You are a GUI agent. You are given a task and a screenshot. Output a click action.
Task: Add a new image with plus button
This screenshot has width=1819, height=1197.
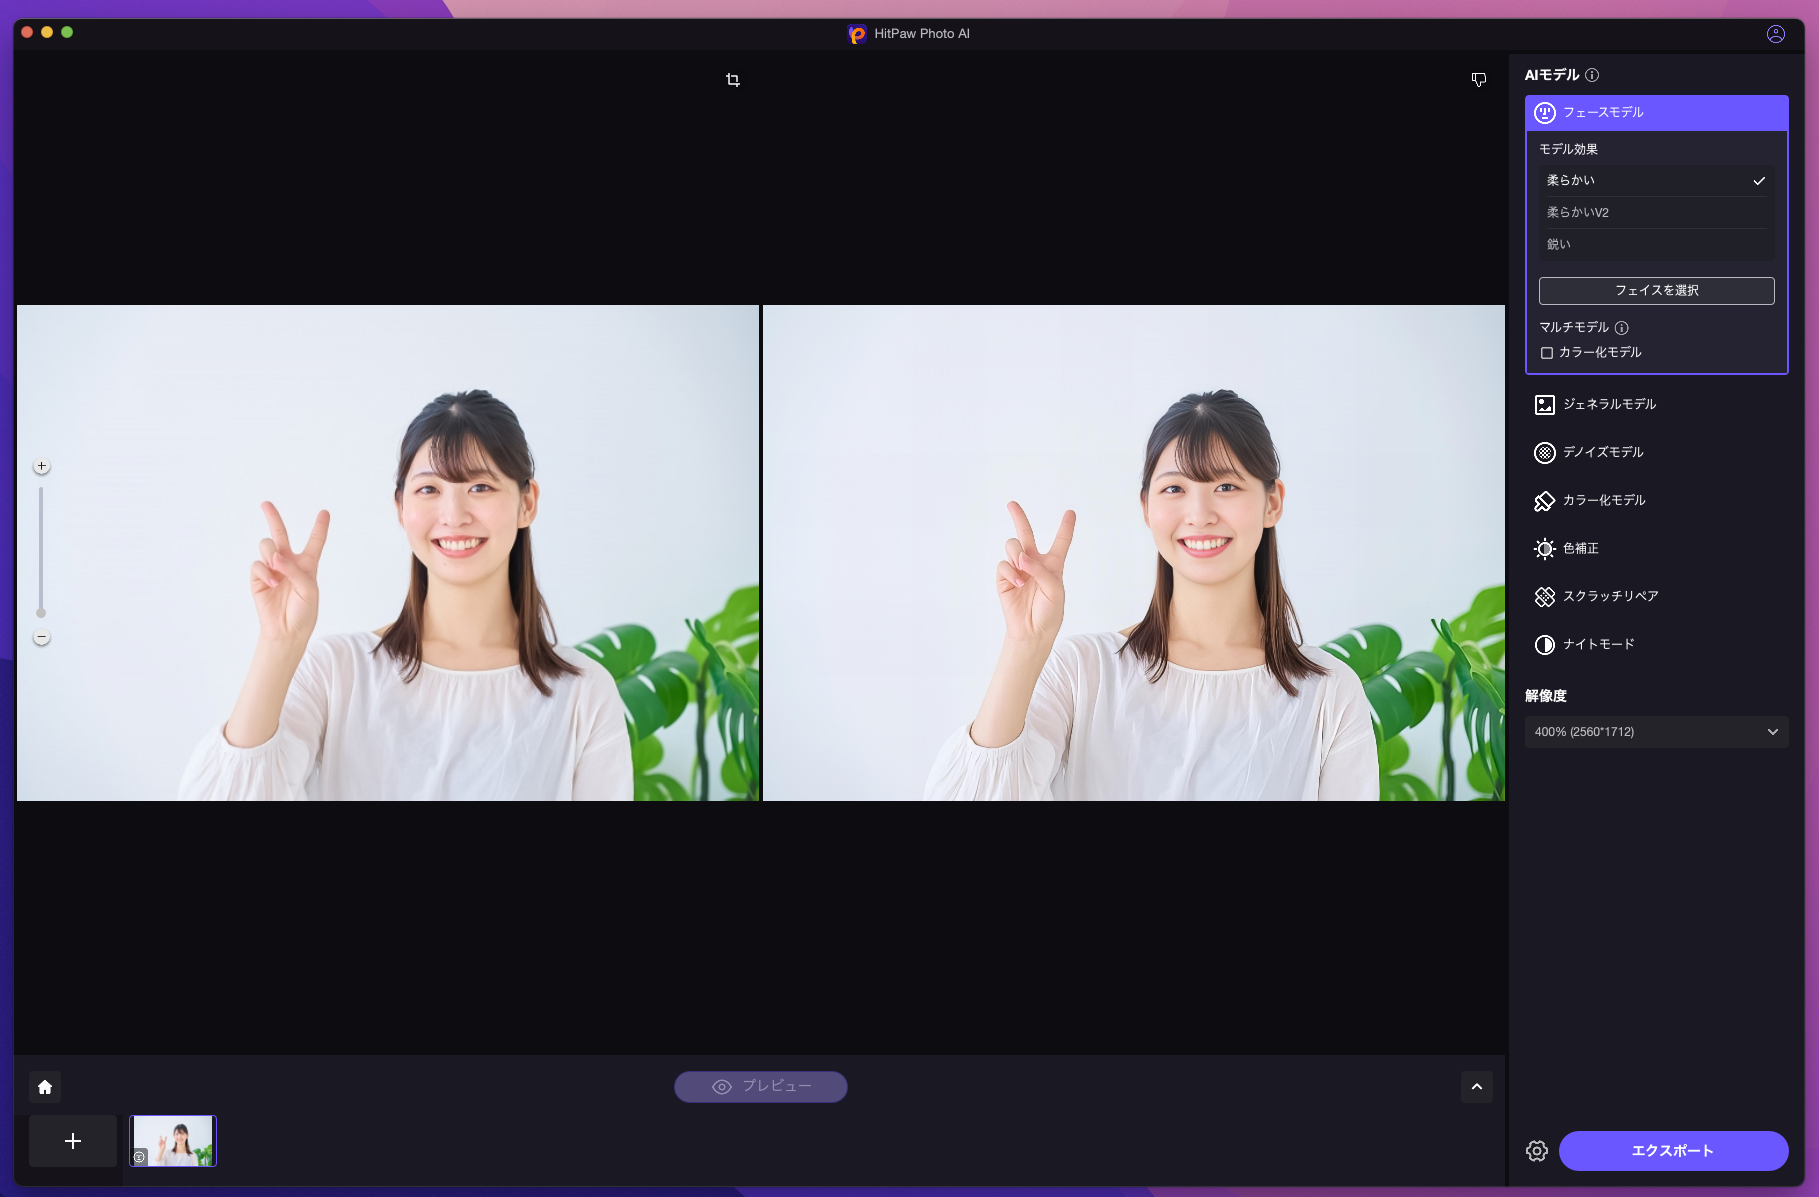coord(73,1141)
